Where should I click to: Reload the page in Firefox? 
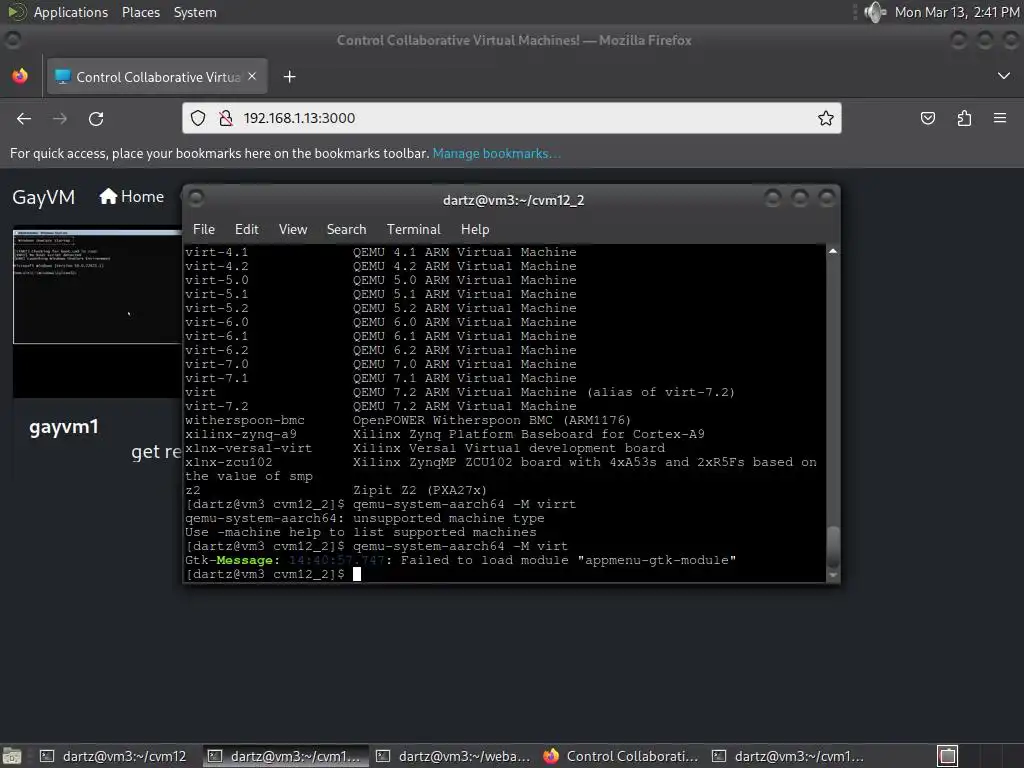(x=96, y=118)
